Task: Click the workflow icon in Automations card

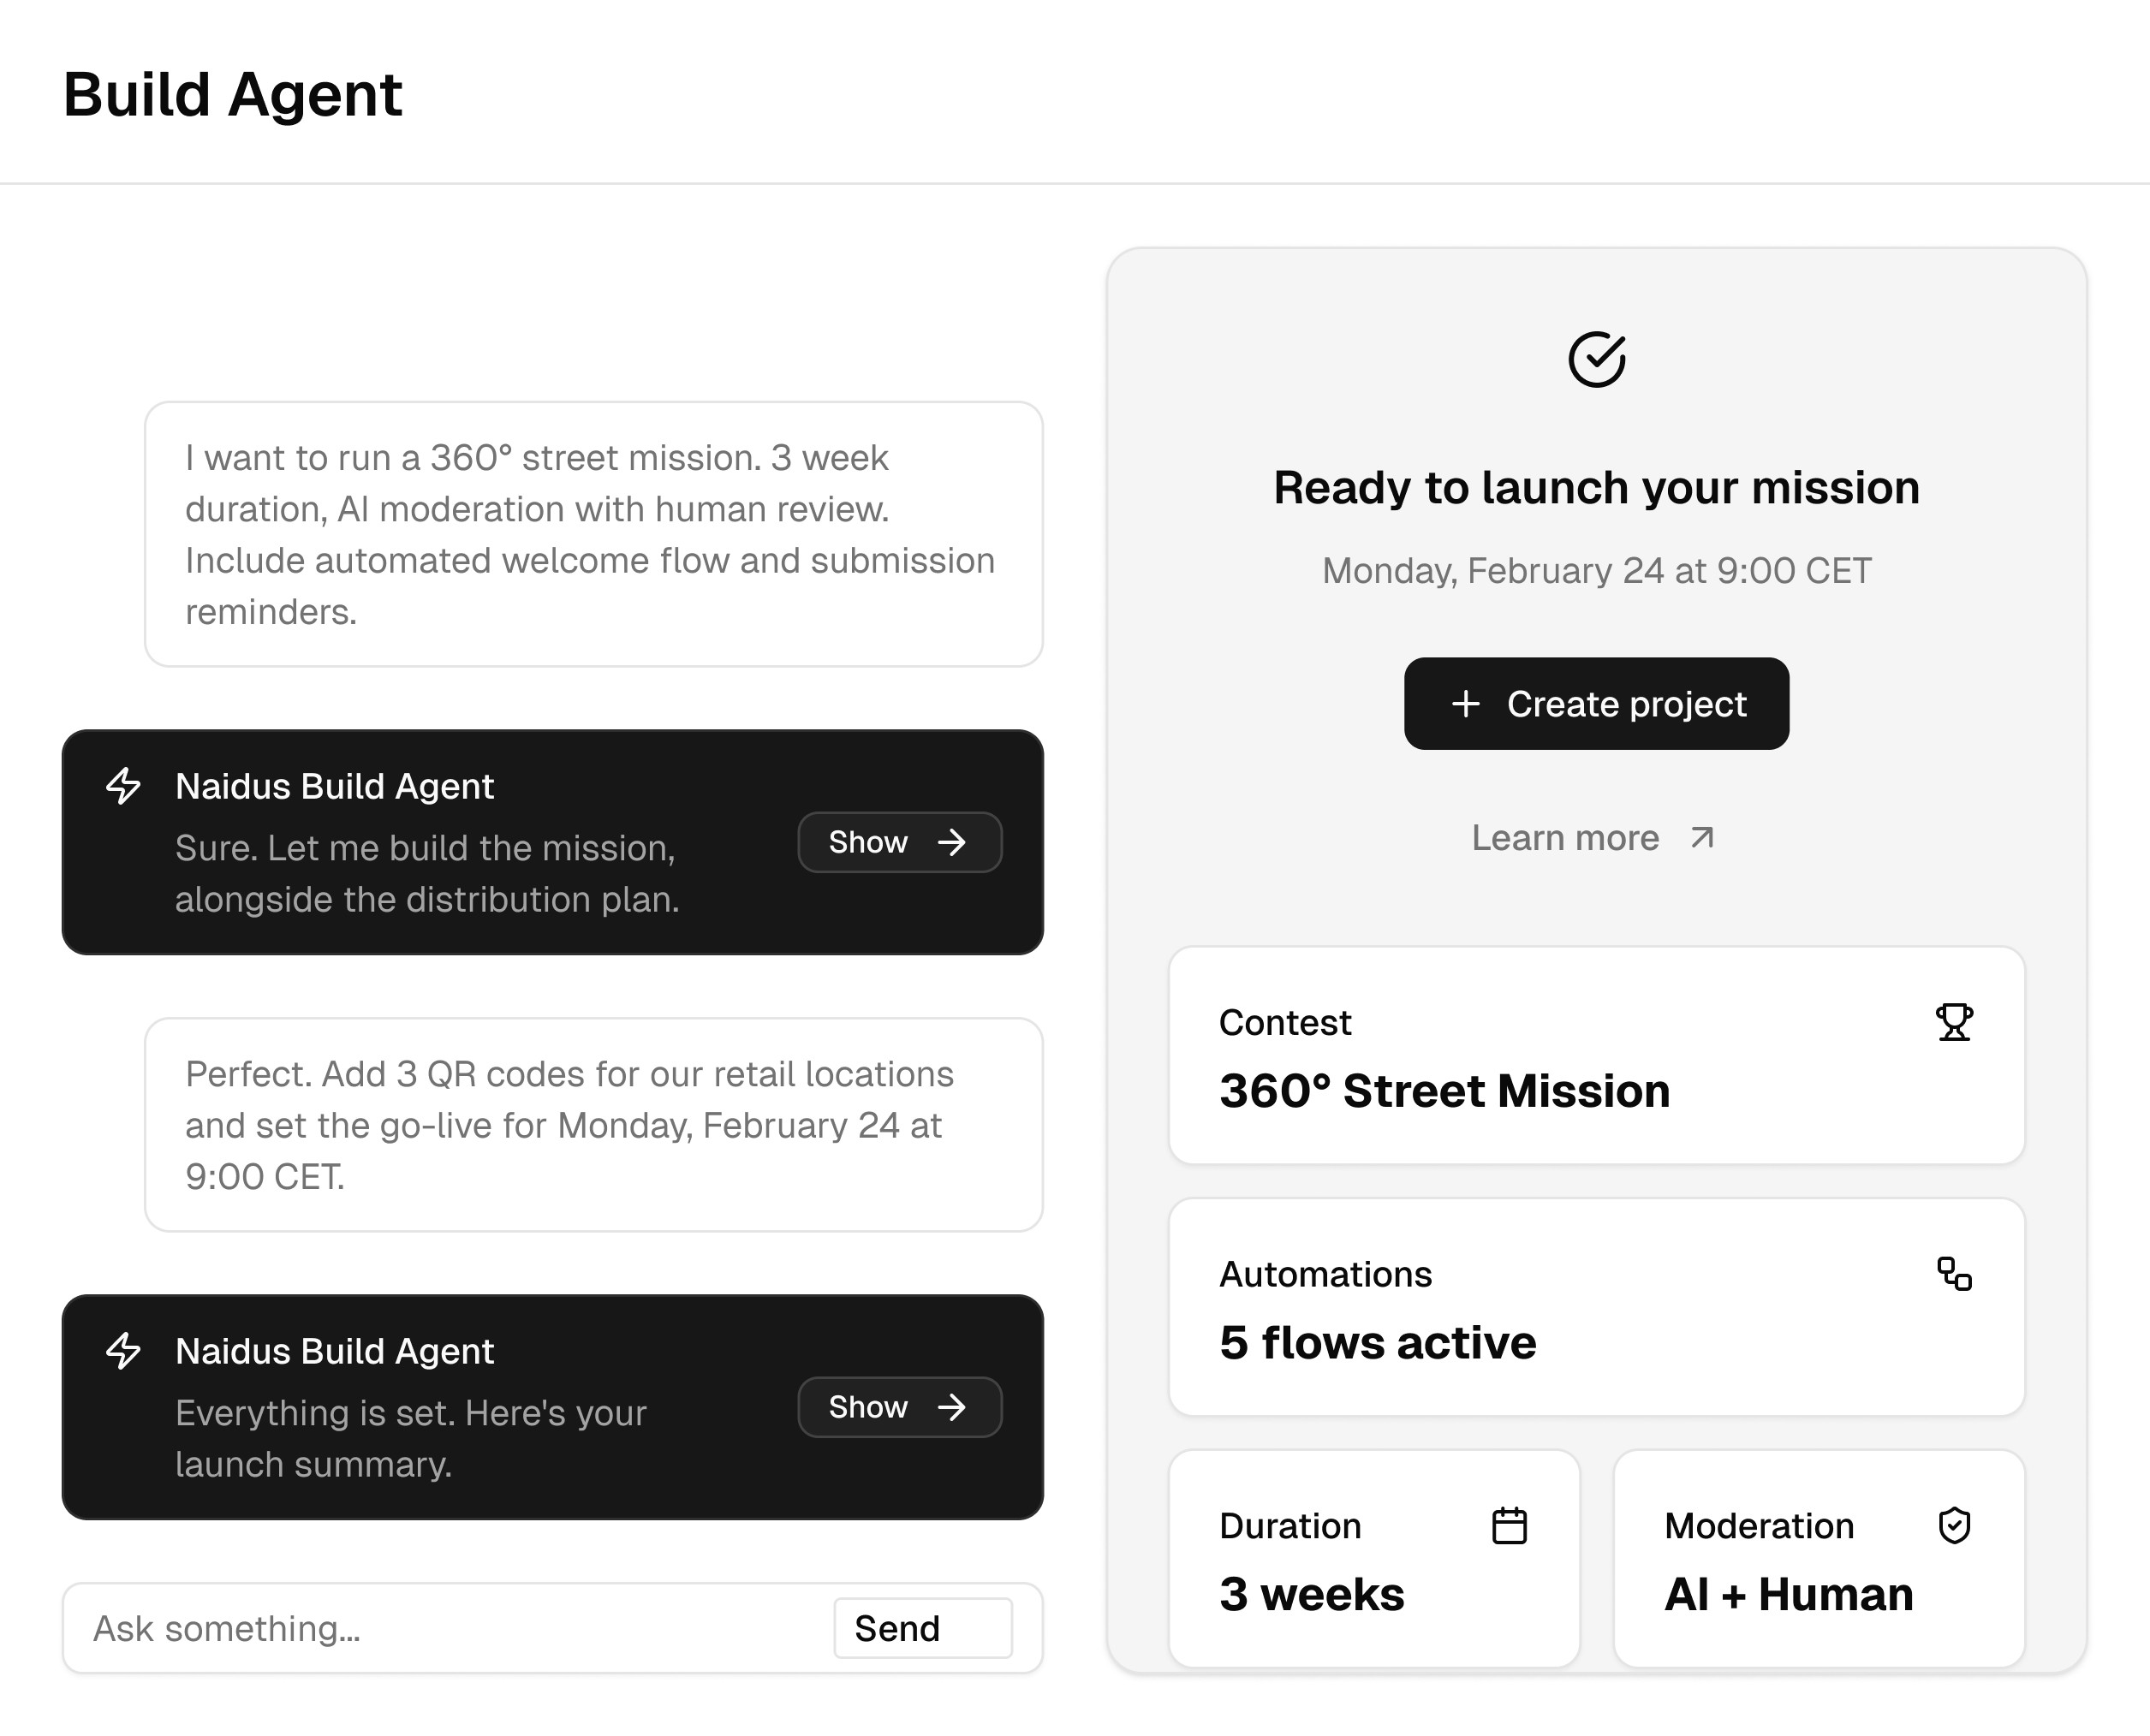Action: click(x=1953, y=1274)
